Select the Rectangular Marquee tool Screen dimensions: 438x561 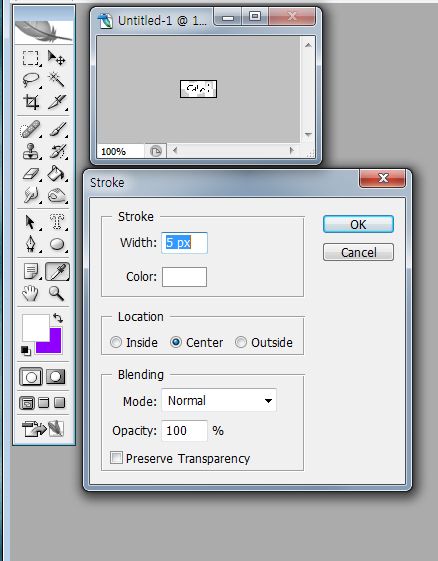pyautogui.click(x=31, y=58)
